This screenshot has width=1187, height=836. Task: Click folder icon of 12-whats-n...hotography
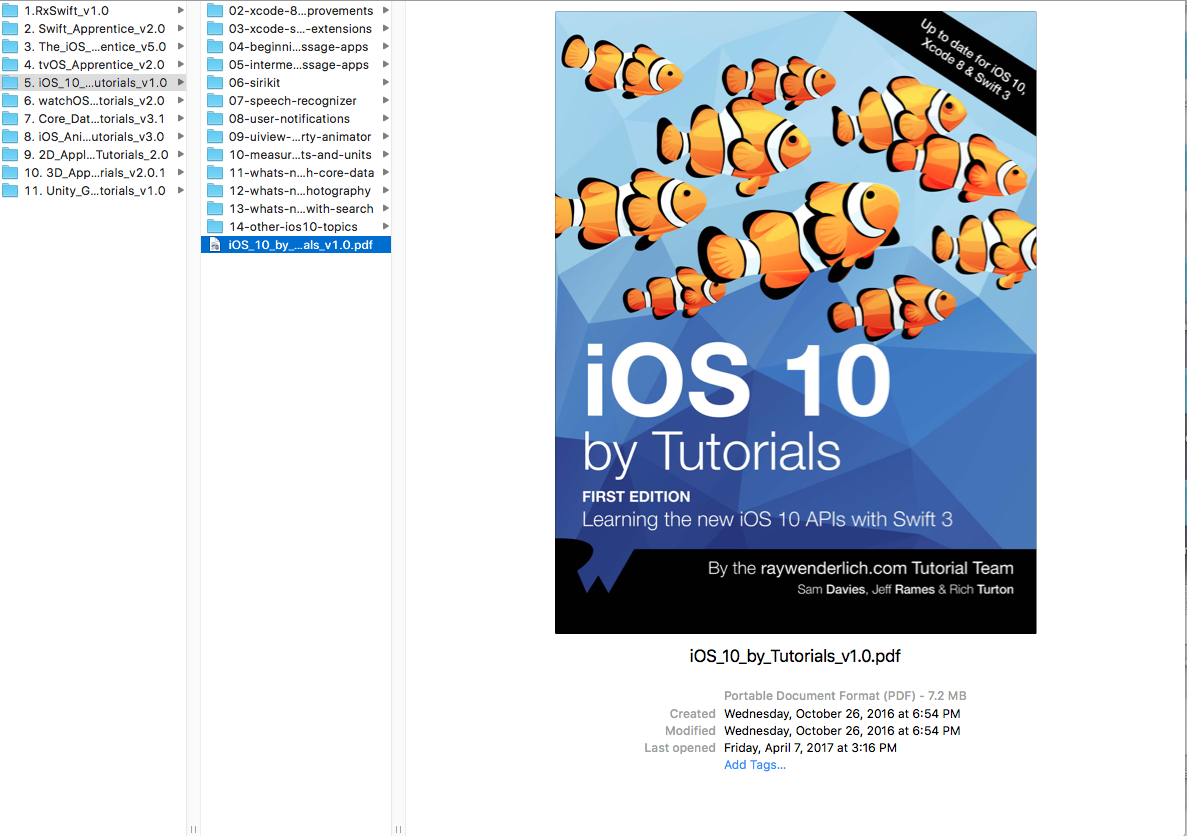[215, 191]
